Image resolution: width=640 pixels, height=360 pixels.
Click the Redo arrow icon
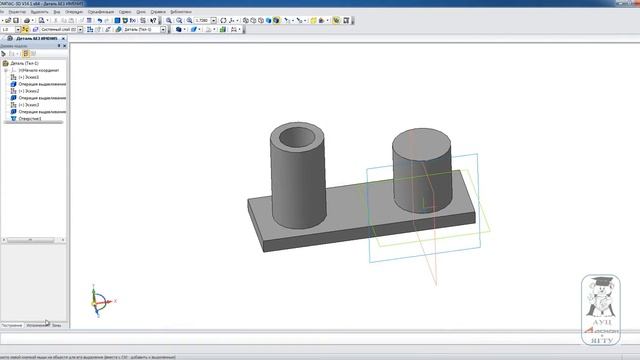tap(107, 20)
